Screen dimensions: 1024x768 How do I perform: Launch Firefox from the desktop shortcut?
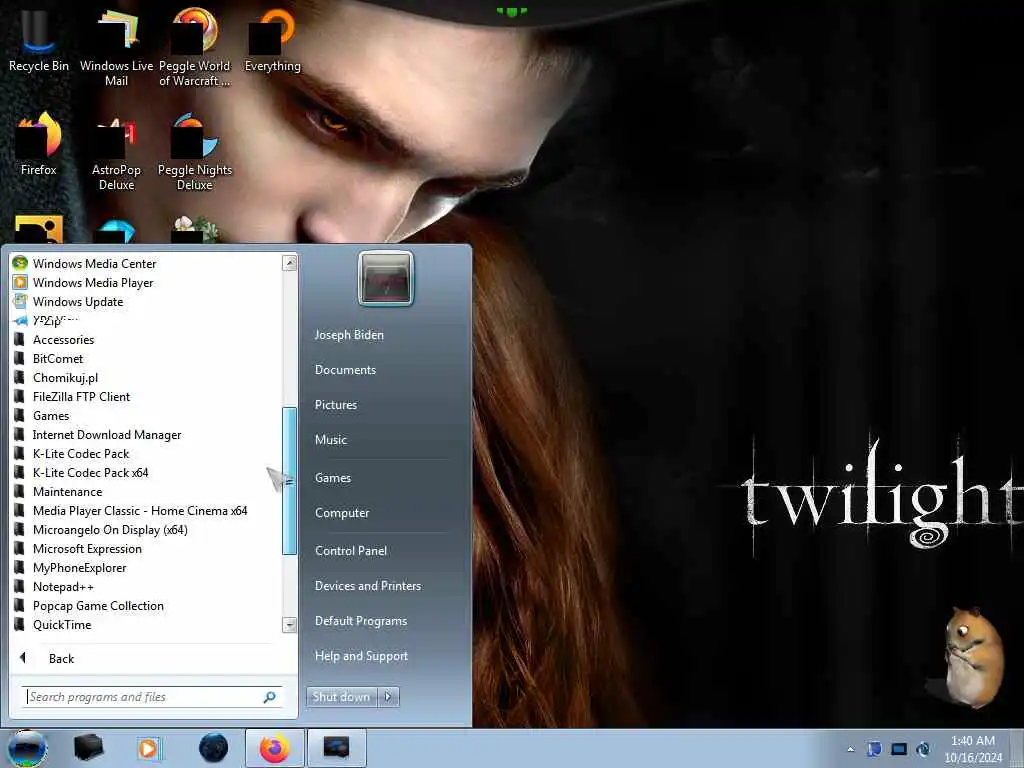coord(39,144)
